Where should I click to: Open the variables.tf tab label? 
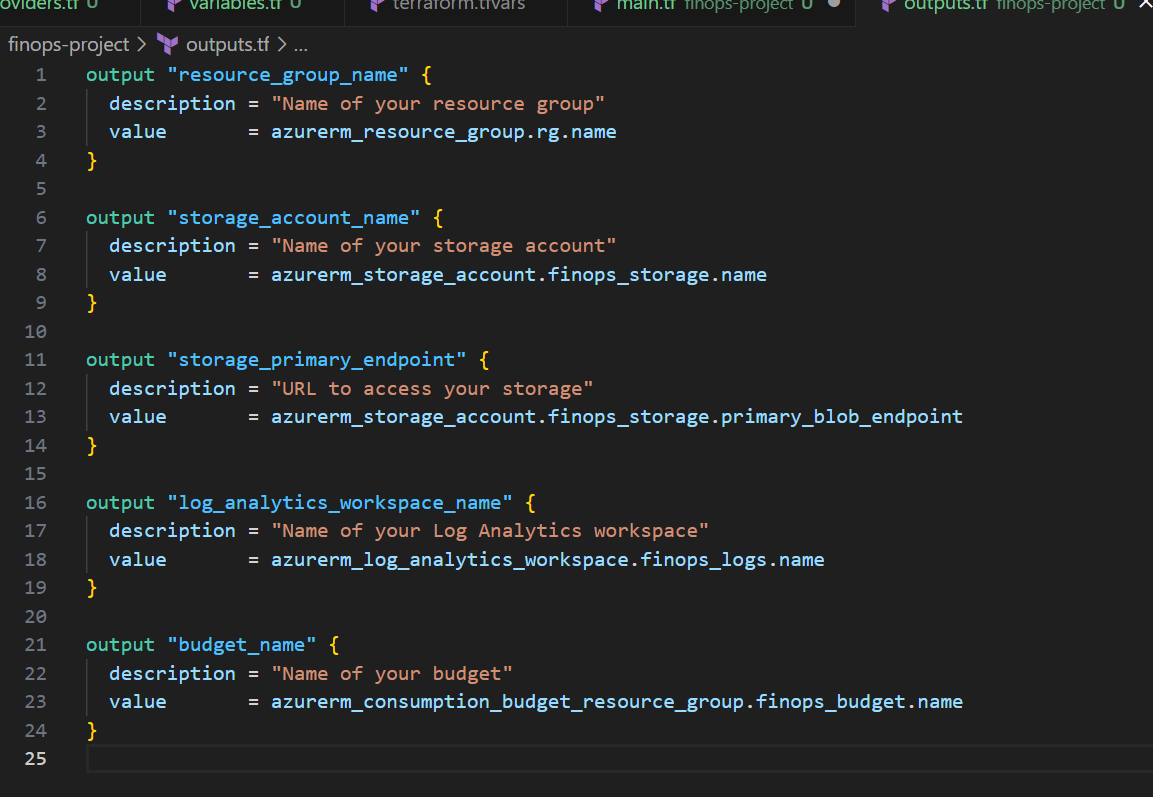point(237,5)
